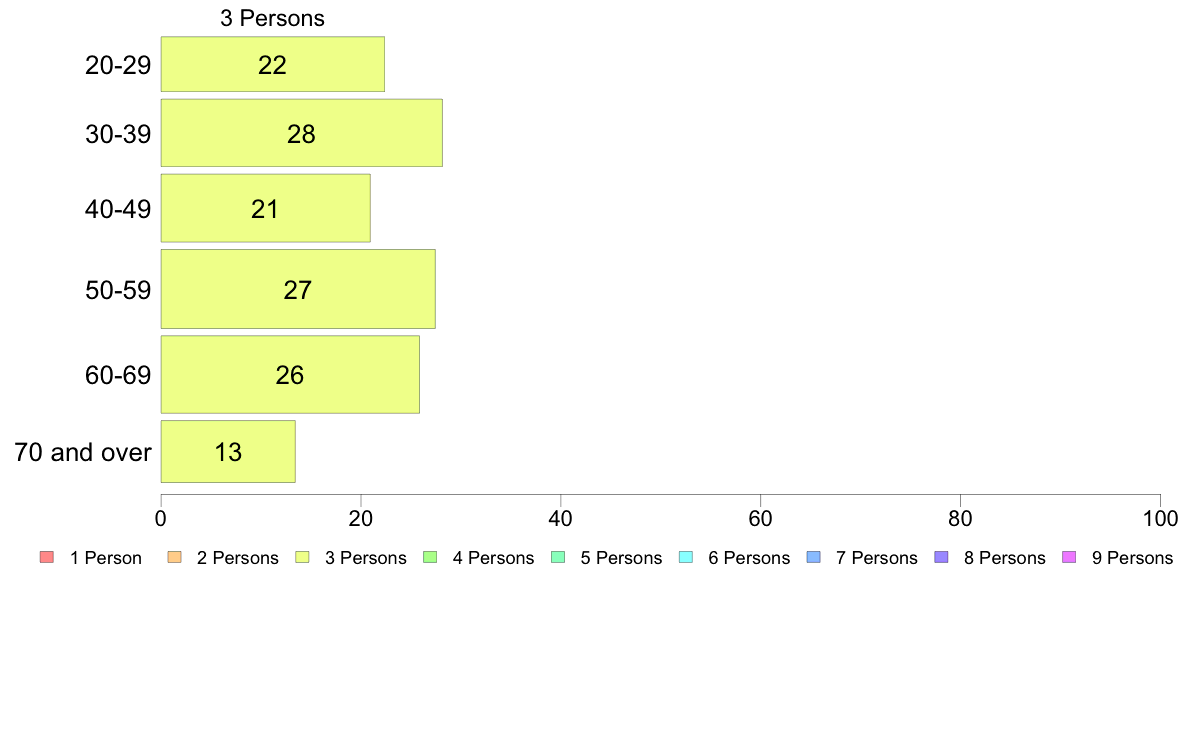Select the 60-69 bar showing 26
1188x736 pixels.
(290, 374)
